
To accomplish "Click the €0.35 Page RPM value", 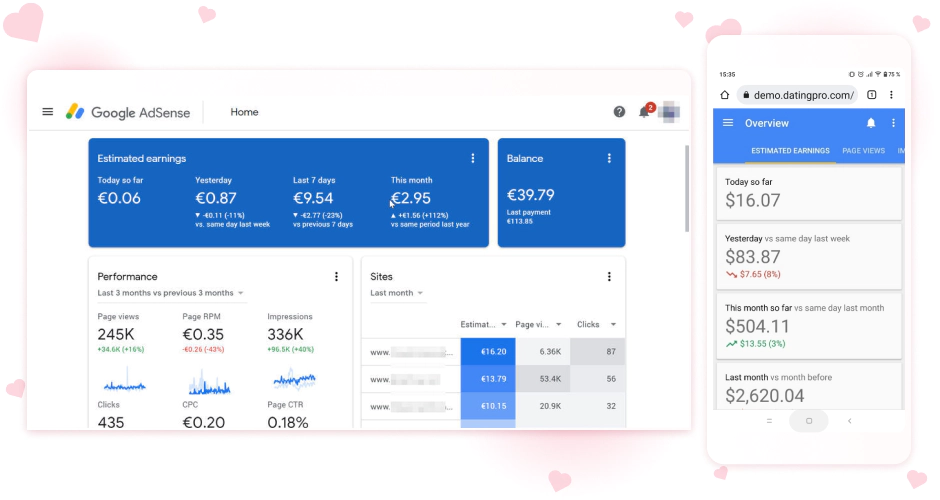I will [x=203, y=334].
